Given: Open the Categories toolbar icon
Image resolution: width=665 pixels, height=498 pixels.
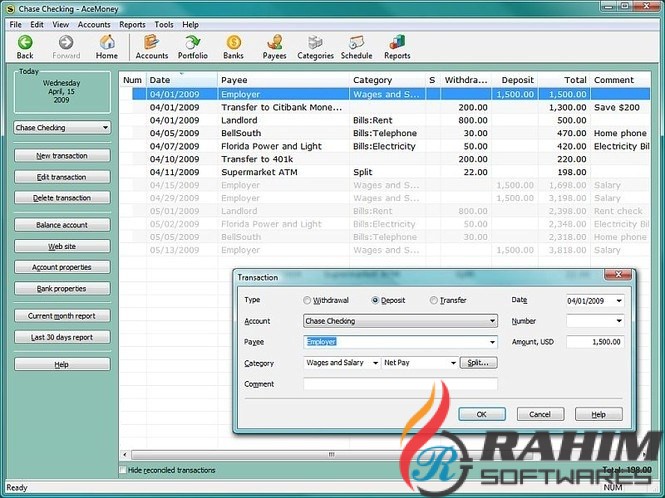Looking at the screenshot, I should tap(315, 47).
